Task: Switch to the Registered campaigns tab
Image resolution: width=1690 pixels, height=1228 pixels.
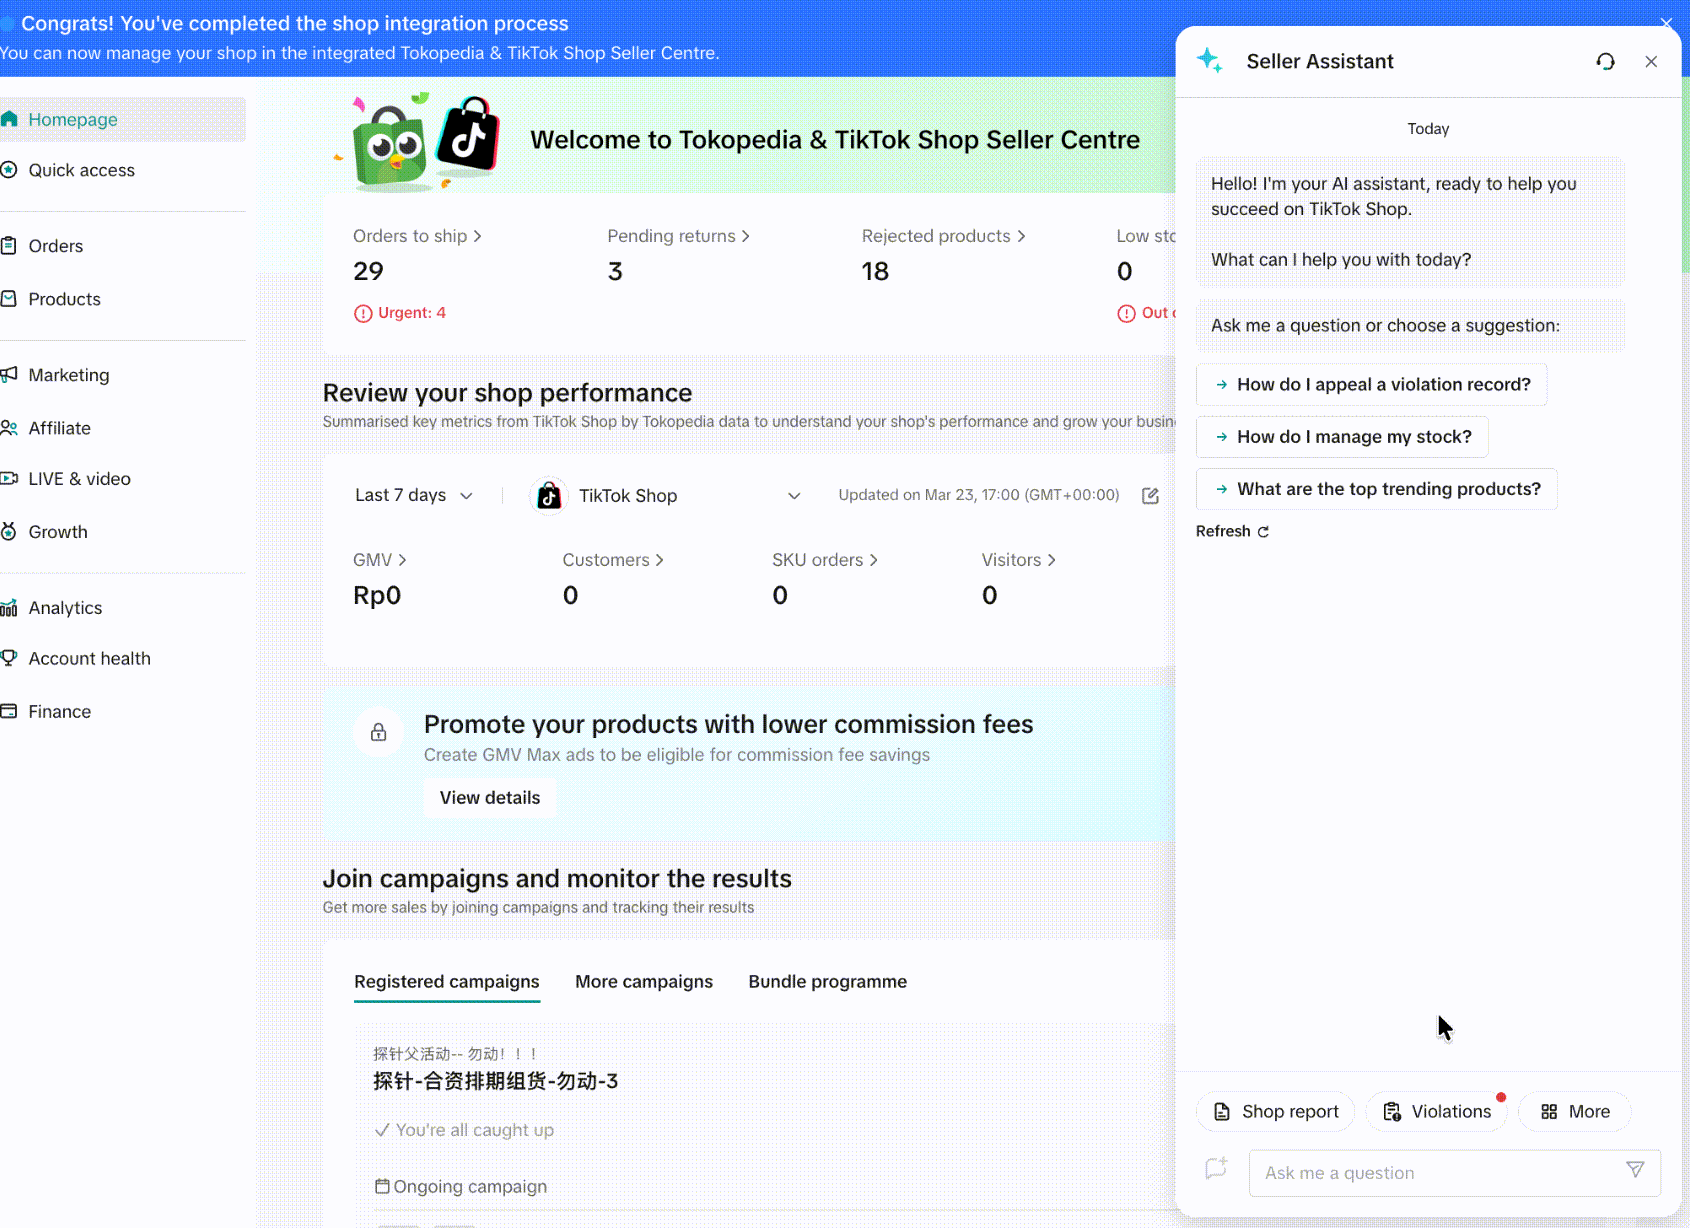Action: click(x=447, y=982)
